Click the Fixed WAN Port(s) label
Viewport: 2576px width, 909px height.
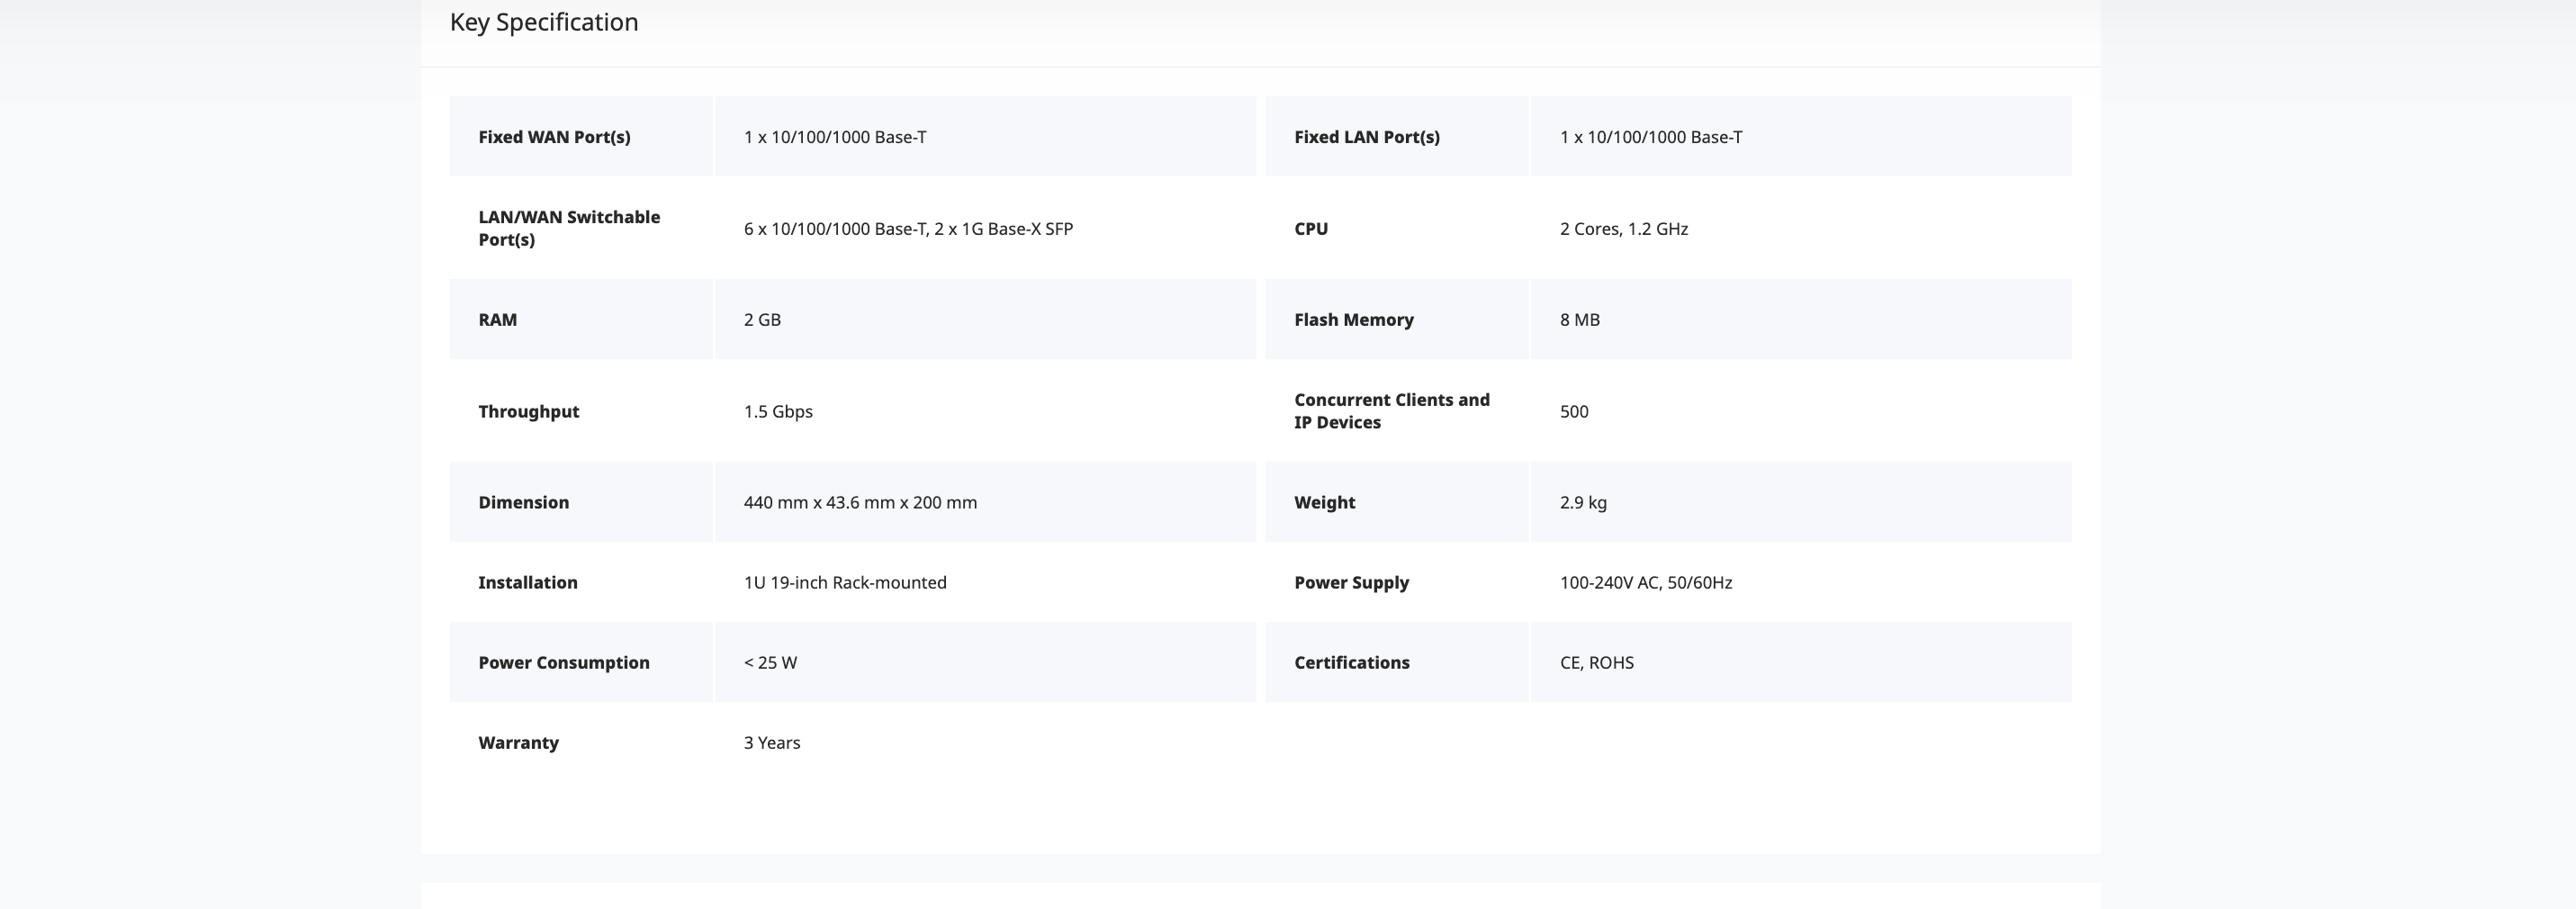pos(554,137)
